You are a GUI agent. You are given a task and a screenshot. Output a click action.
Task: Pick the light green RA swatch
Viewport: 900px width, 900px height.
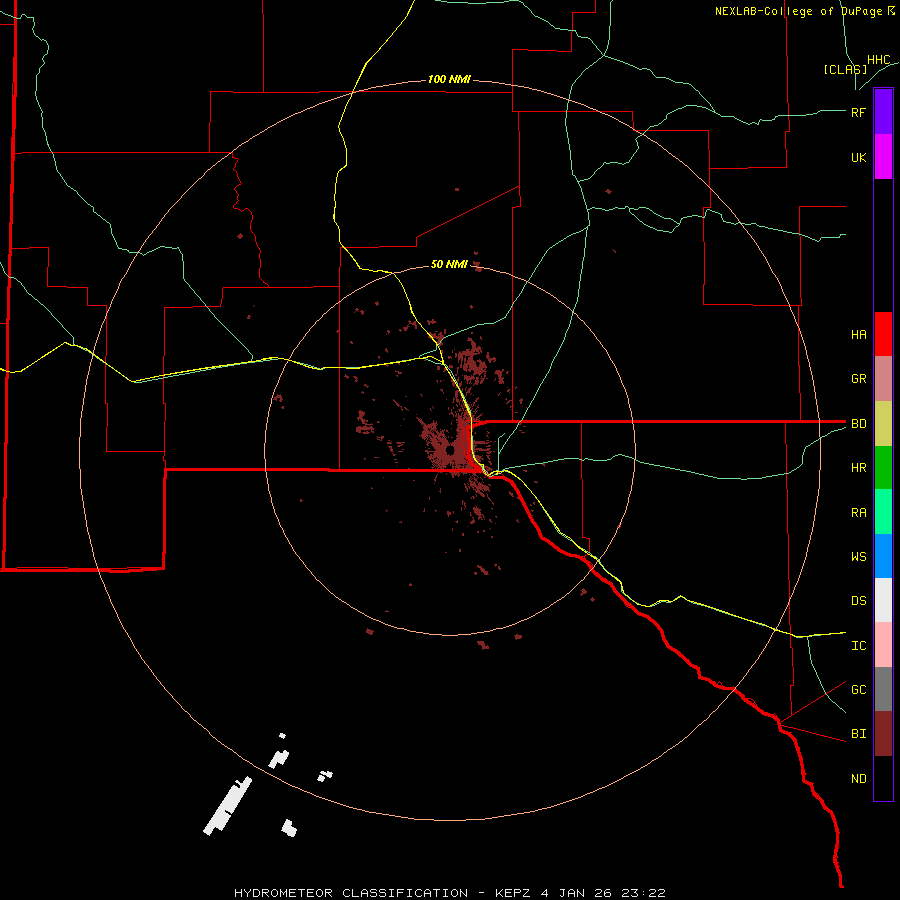click(x=883, y=512)
